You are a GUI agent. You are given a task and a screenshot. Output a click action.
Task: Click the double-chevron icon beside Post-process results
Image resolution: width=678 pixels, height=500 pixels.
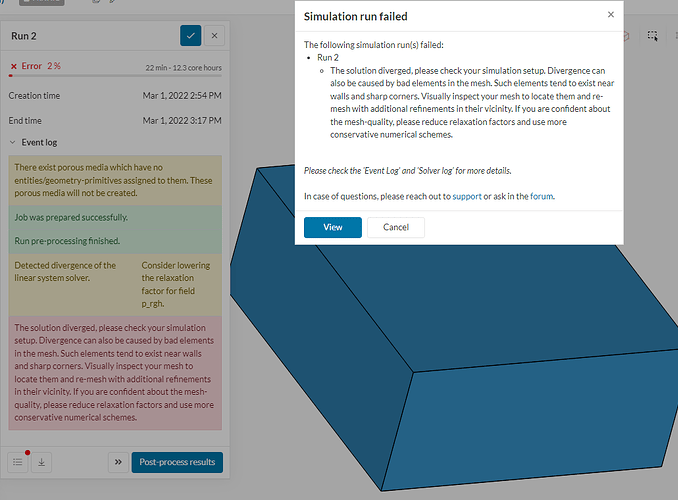[x=118, y=462]
